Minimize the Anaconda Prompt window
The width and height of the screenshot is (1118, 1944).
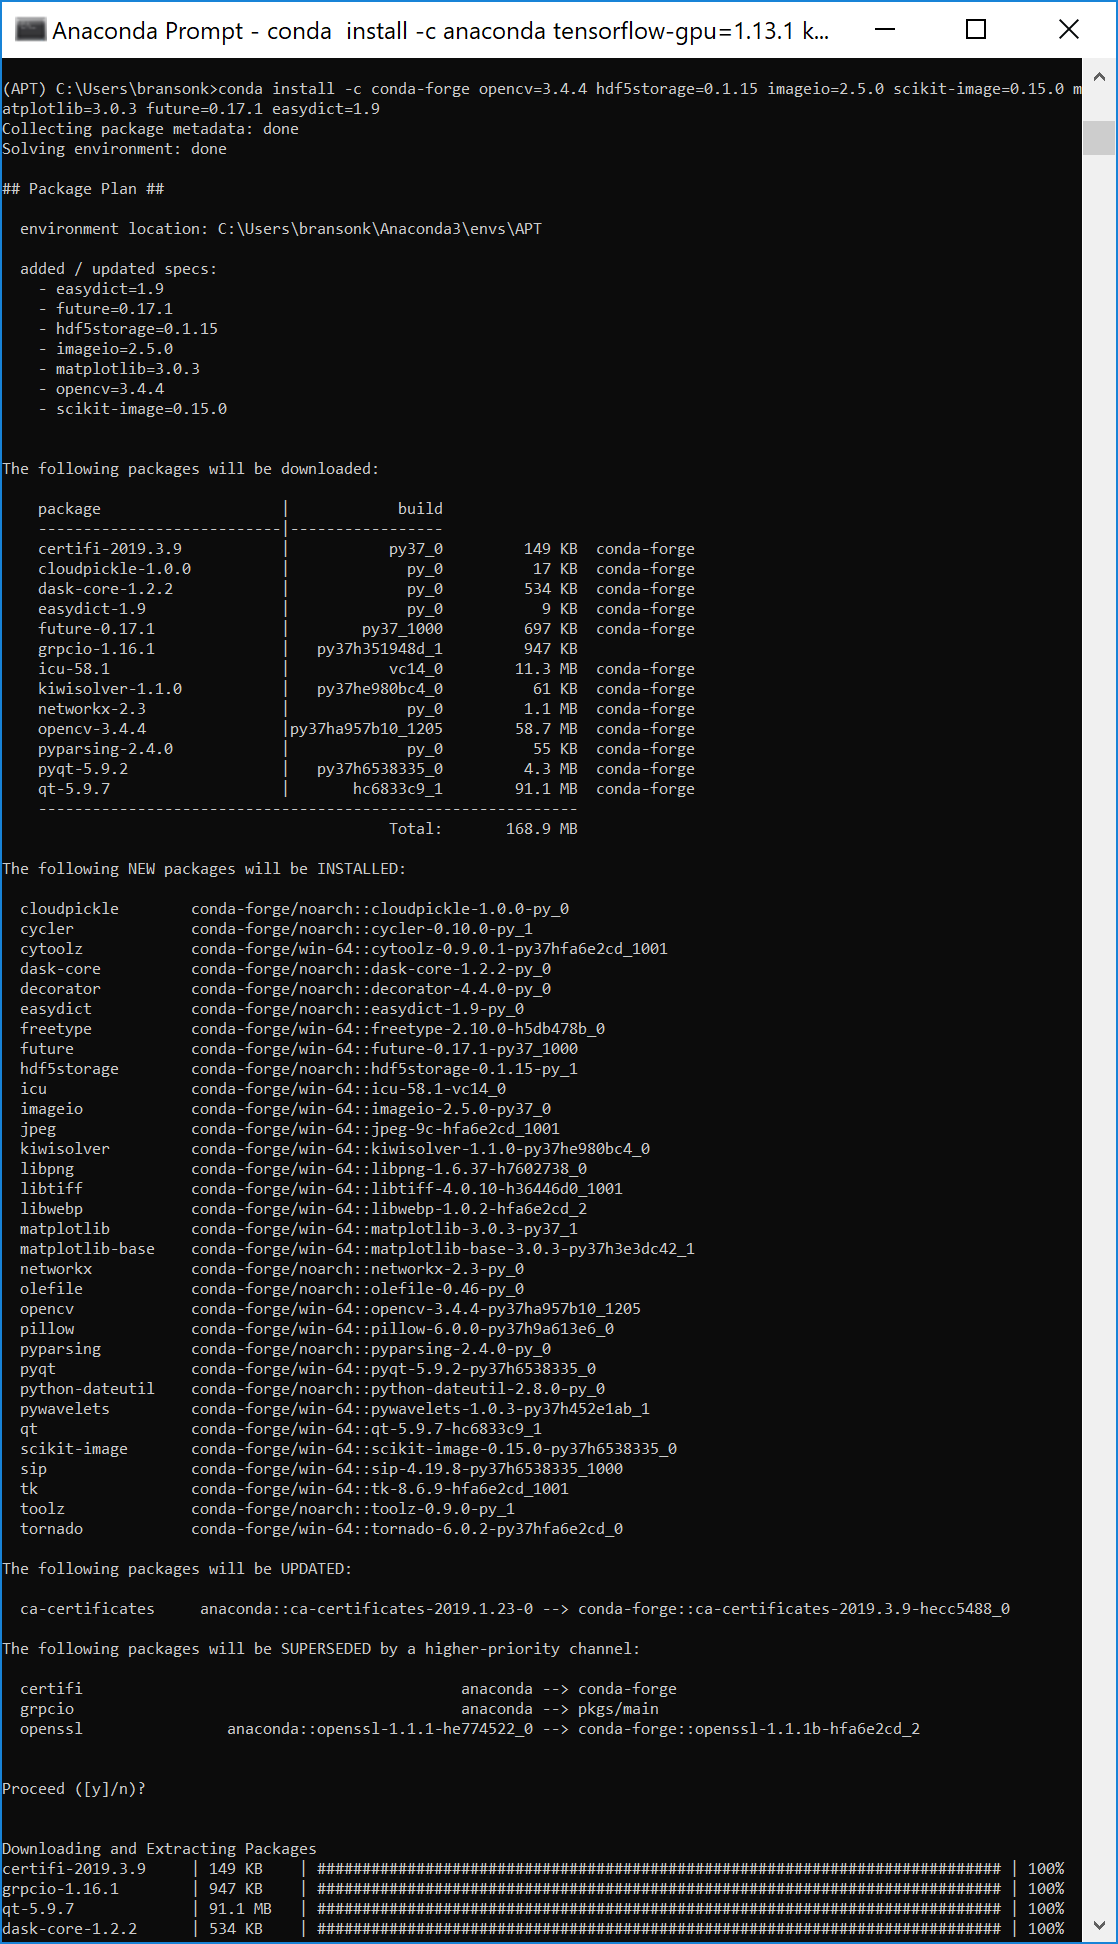pyautogui.click(x=884, y=30)
